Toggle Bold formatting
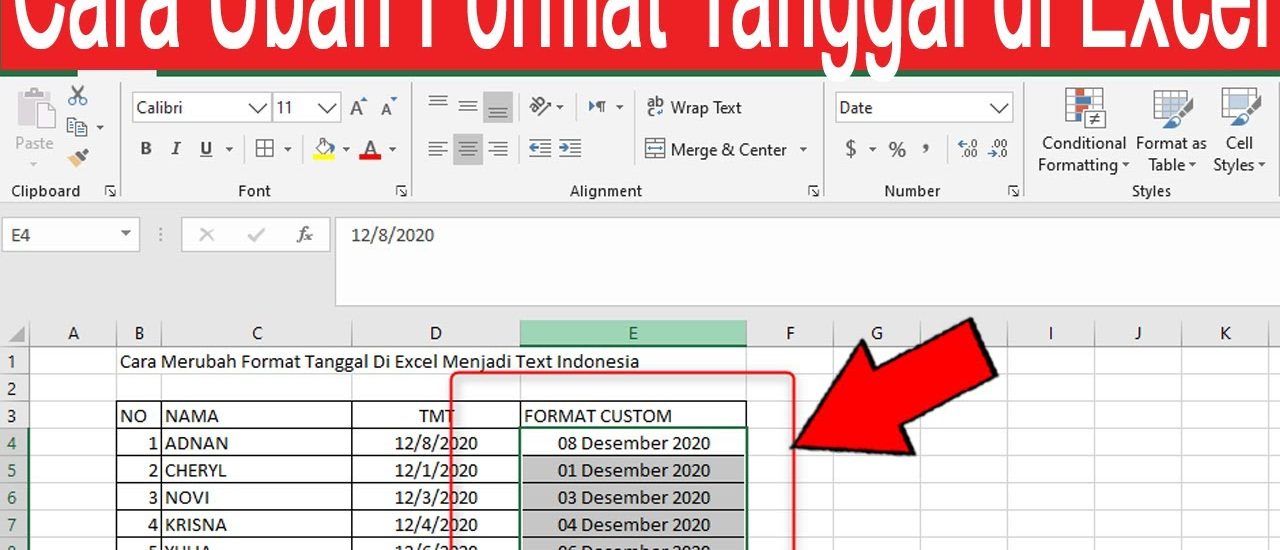This screenshot has height=550, width=1280. coord(146,149)
